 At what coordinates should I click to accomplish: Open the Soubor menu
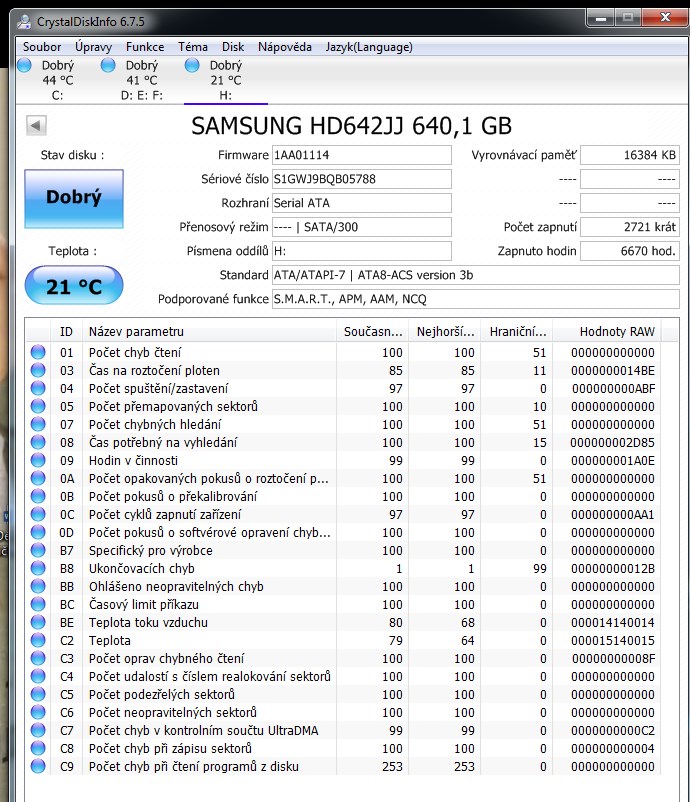click(42, 47)
